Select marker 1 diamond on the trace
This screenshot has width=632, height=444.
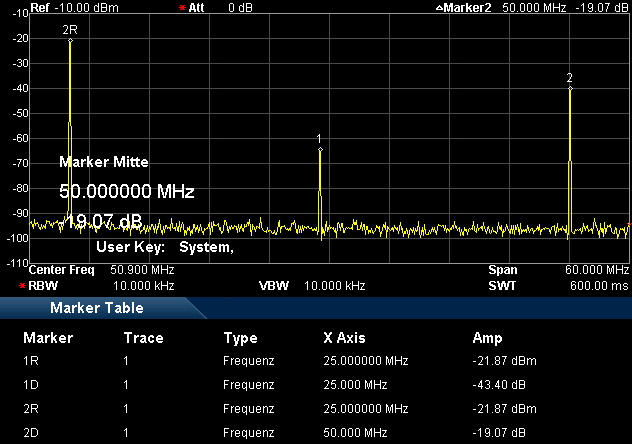[x=320, y=149]
